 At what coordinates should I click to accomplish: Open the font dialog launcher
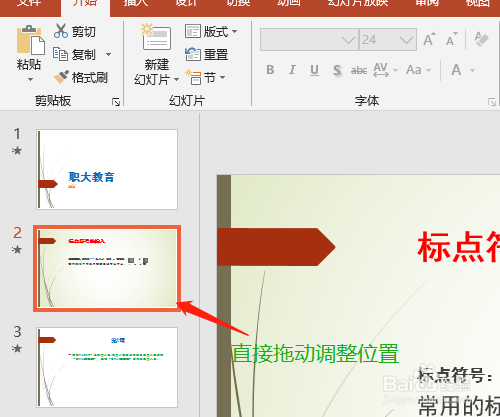(492, 102)
